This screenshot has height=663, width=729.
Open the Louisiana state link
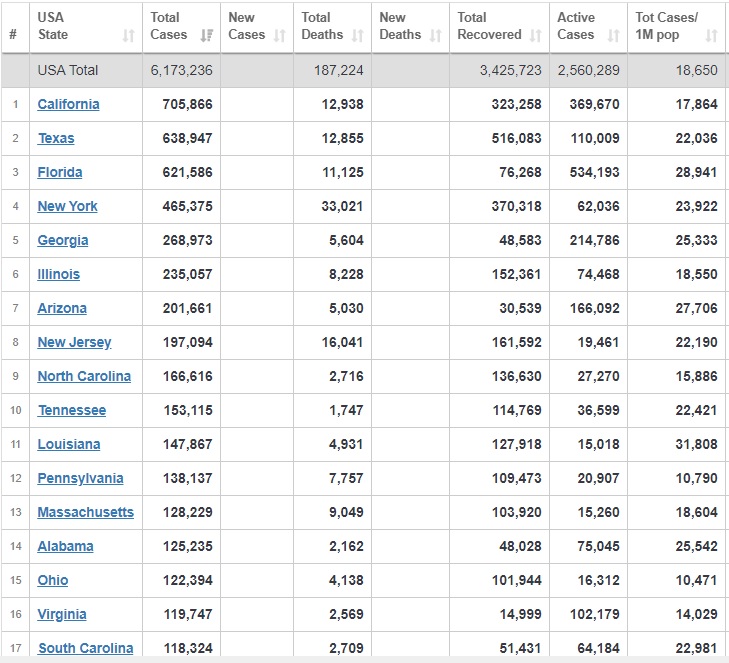pos(69,444)
